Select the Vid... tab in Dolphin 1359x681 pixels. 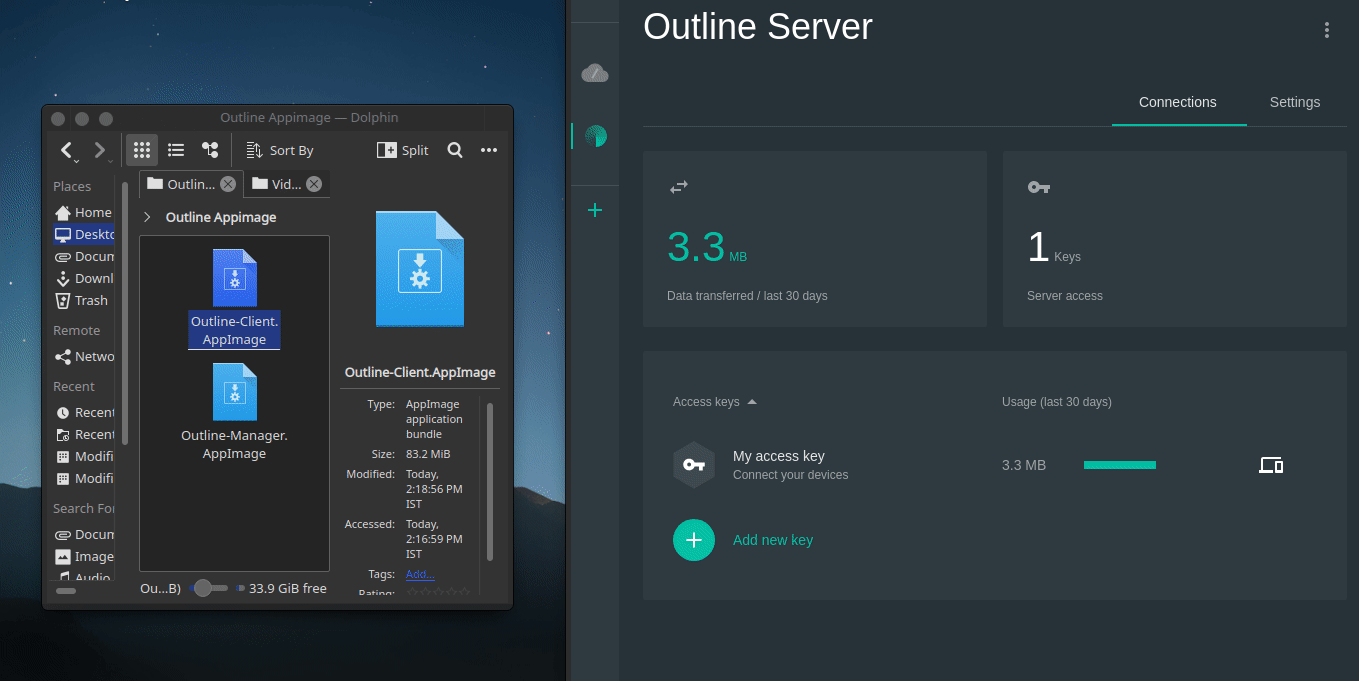click(285, 183)
